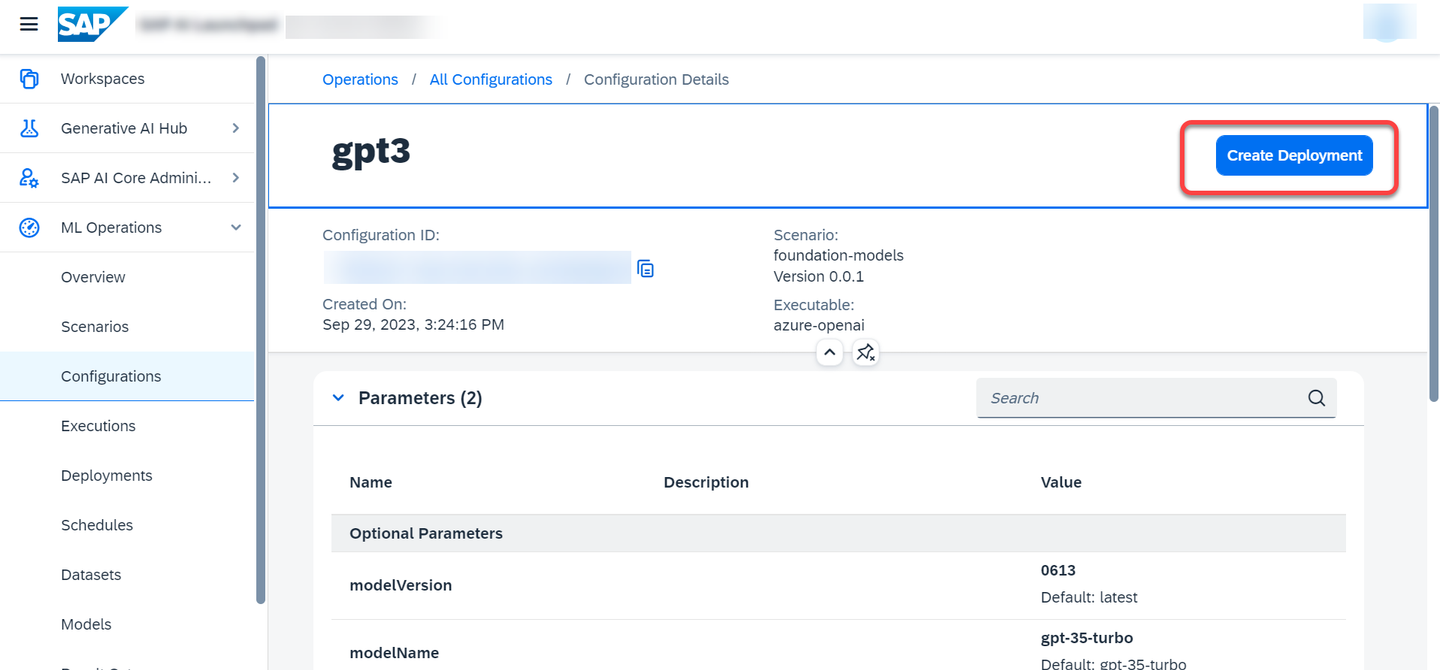Click the Value column header

pyautogui.click(x=1061, y=482)
